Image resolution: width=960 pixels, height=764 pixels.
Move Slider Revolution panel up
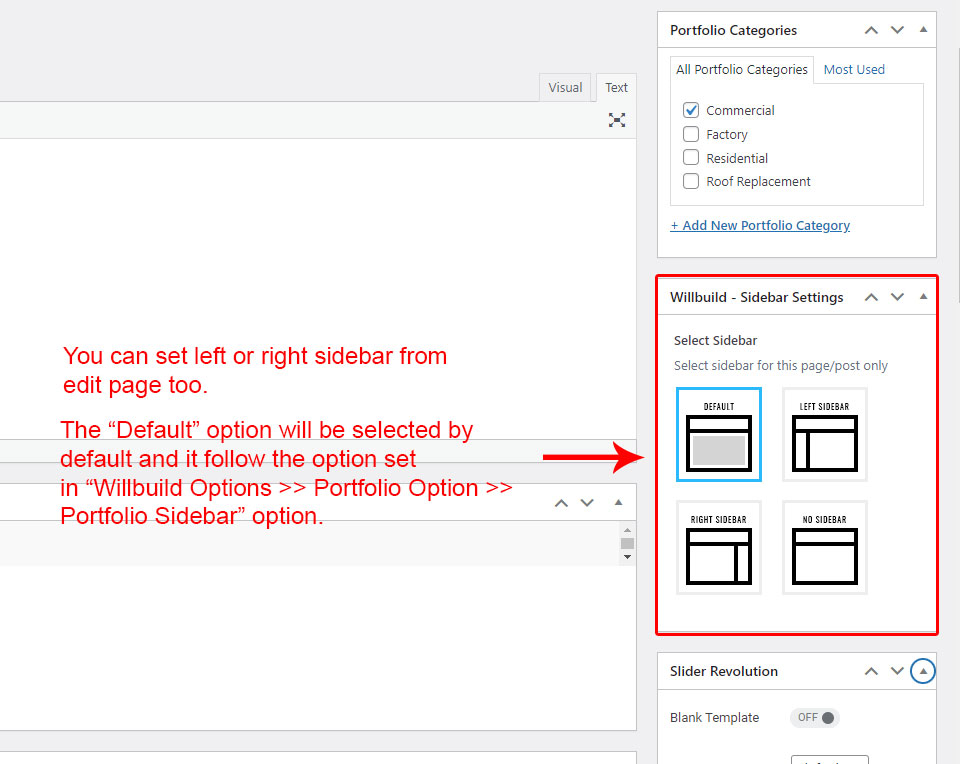tap(871, 671)
